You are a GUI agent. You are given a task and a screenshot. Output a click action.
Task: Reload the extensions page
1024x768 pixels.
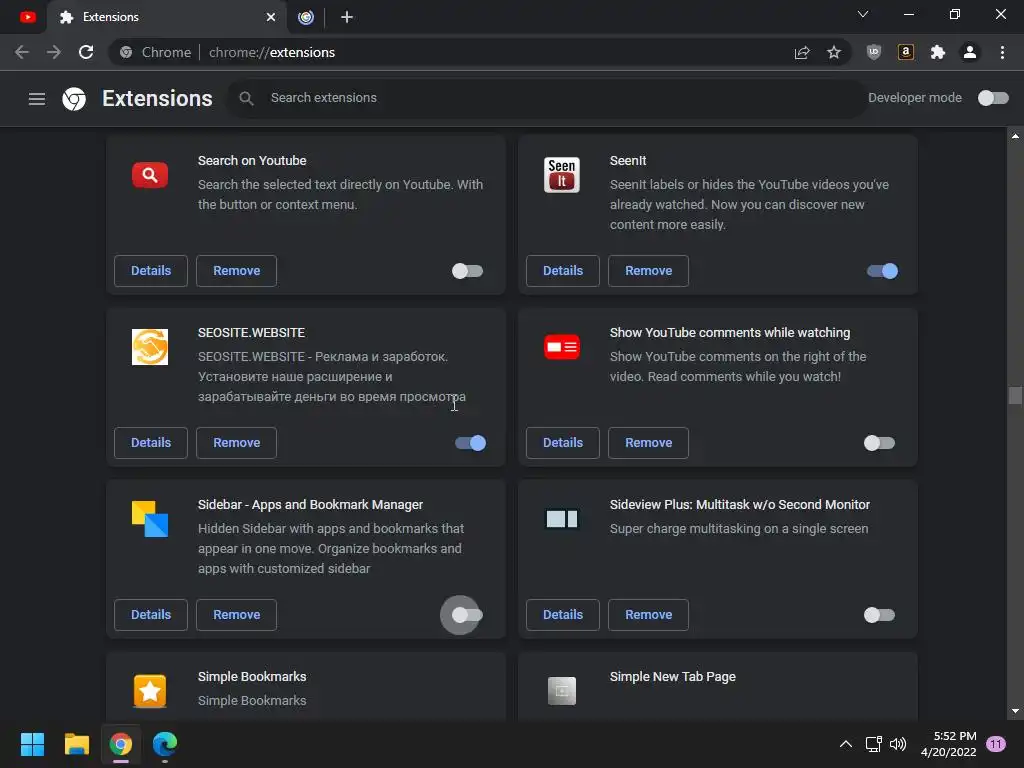click(x=86, y=52)
